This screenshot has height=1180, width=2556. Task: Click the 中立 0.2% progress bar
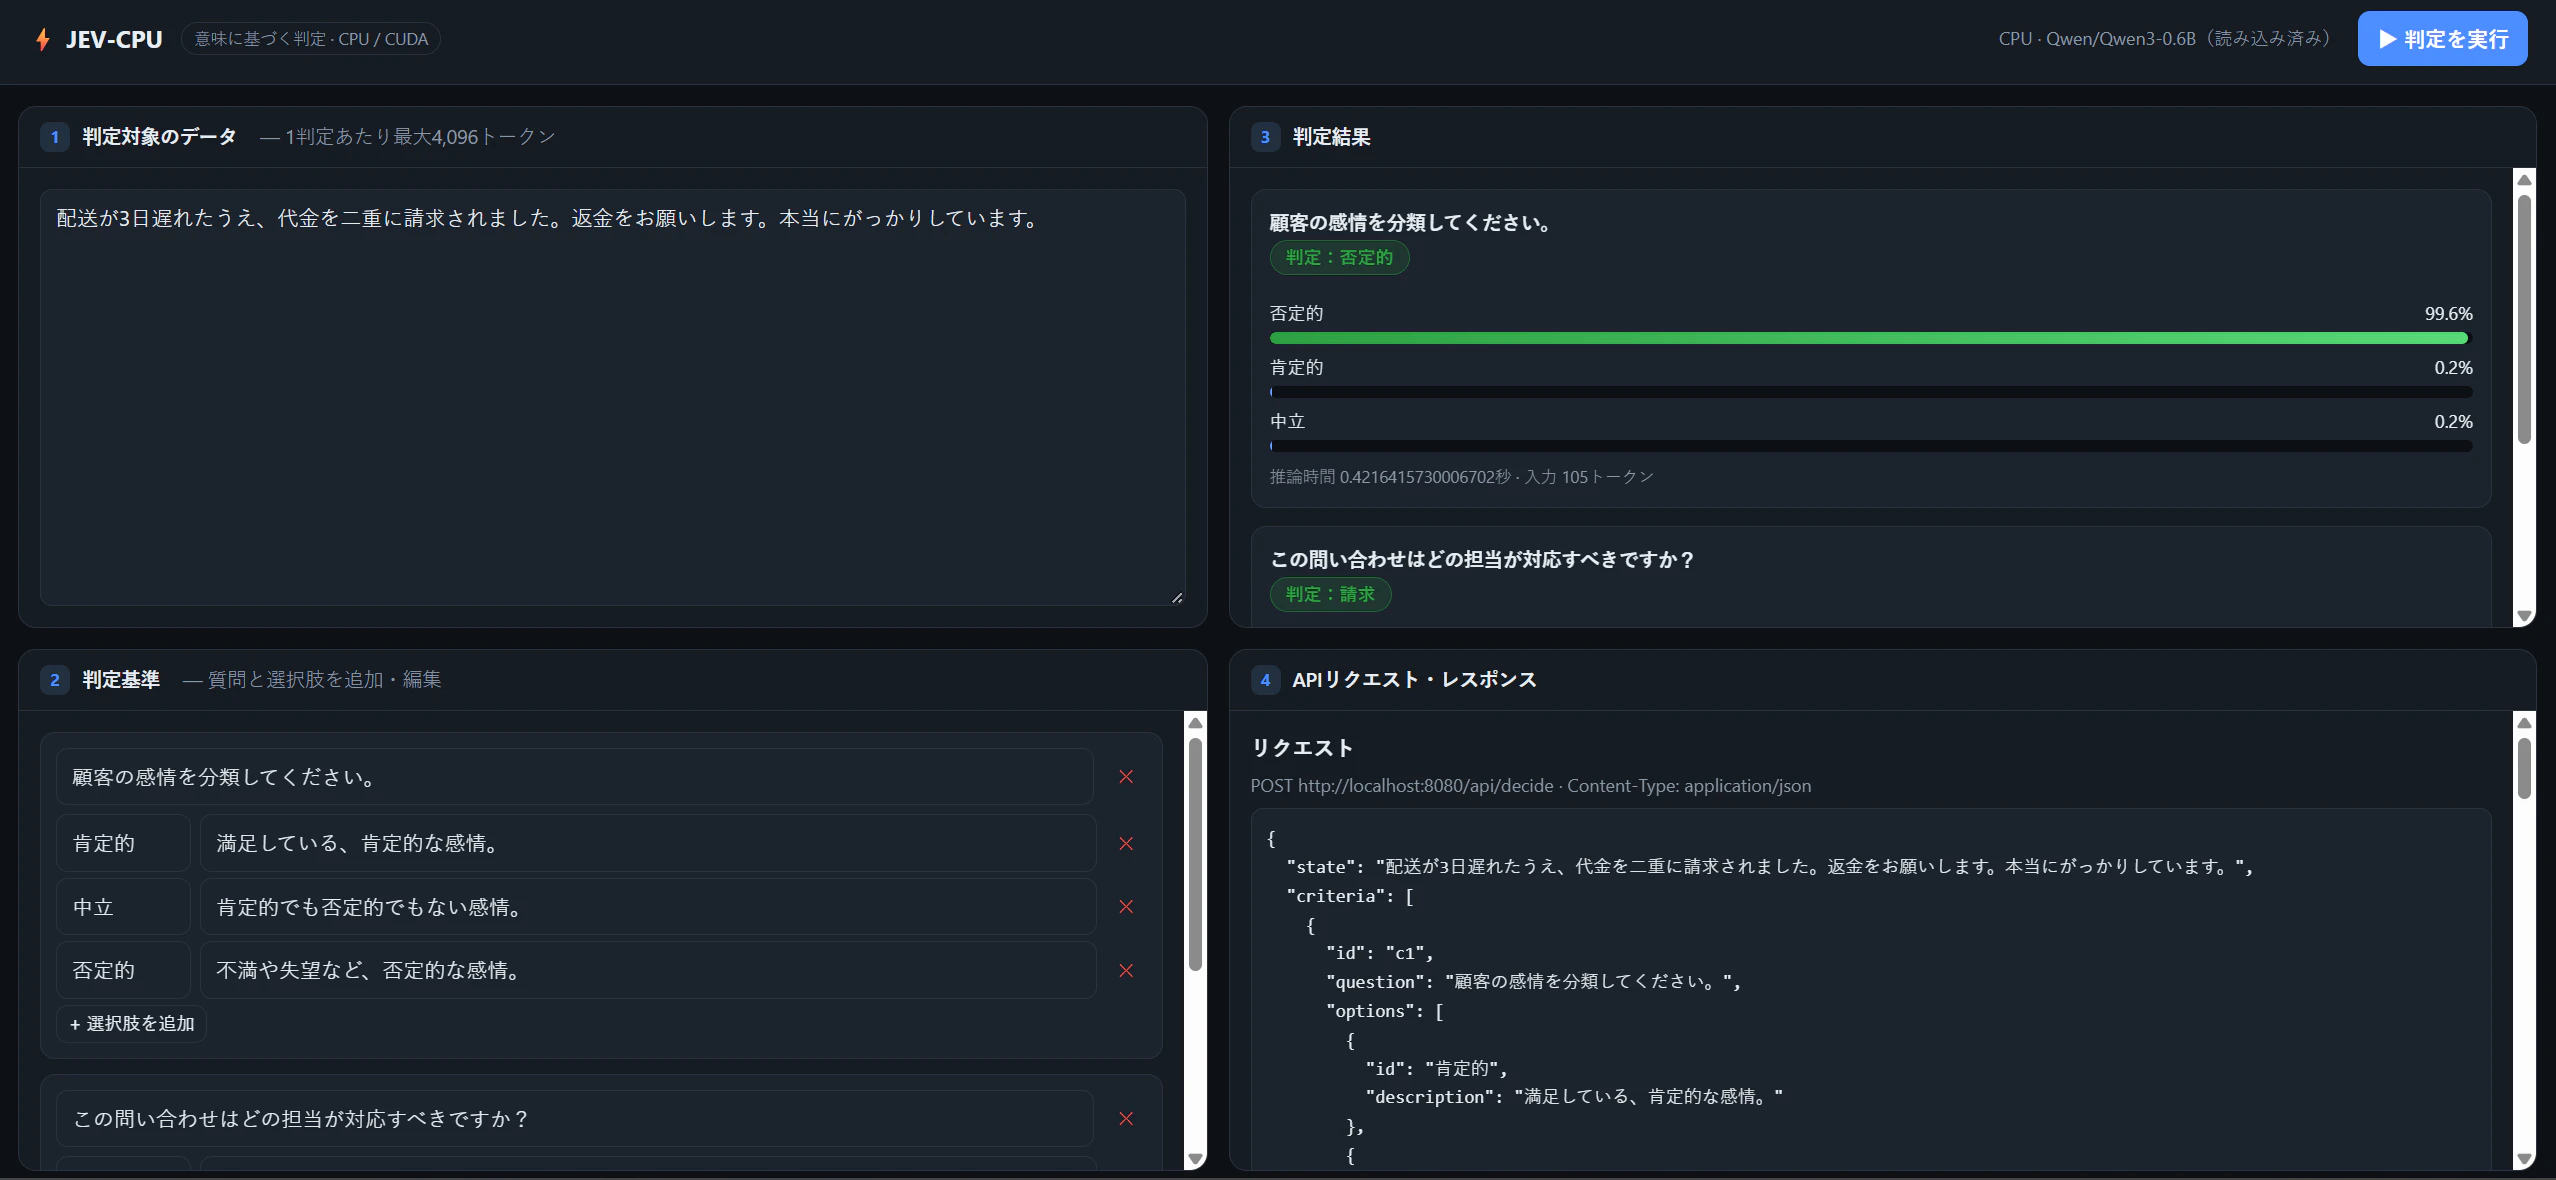click(1870, 446)
